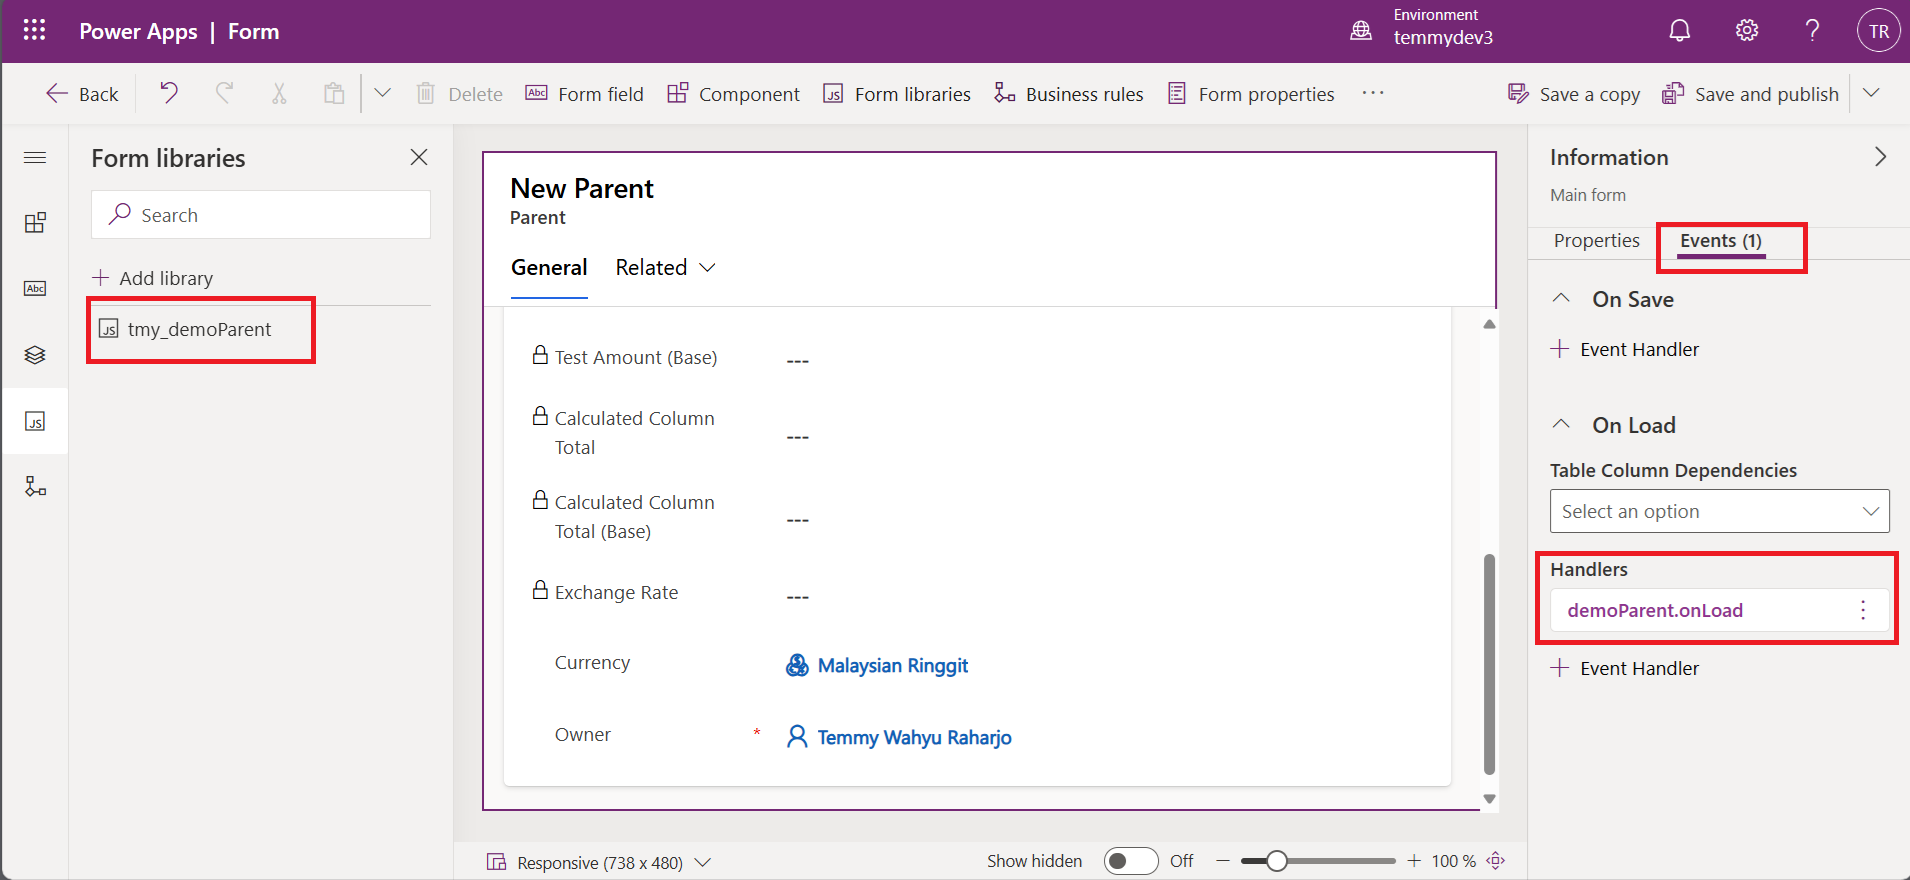Click the zoom in plus button

[1414, 861]
